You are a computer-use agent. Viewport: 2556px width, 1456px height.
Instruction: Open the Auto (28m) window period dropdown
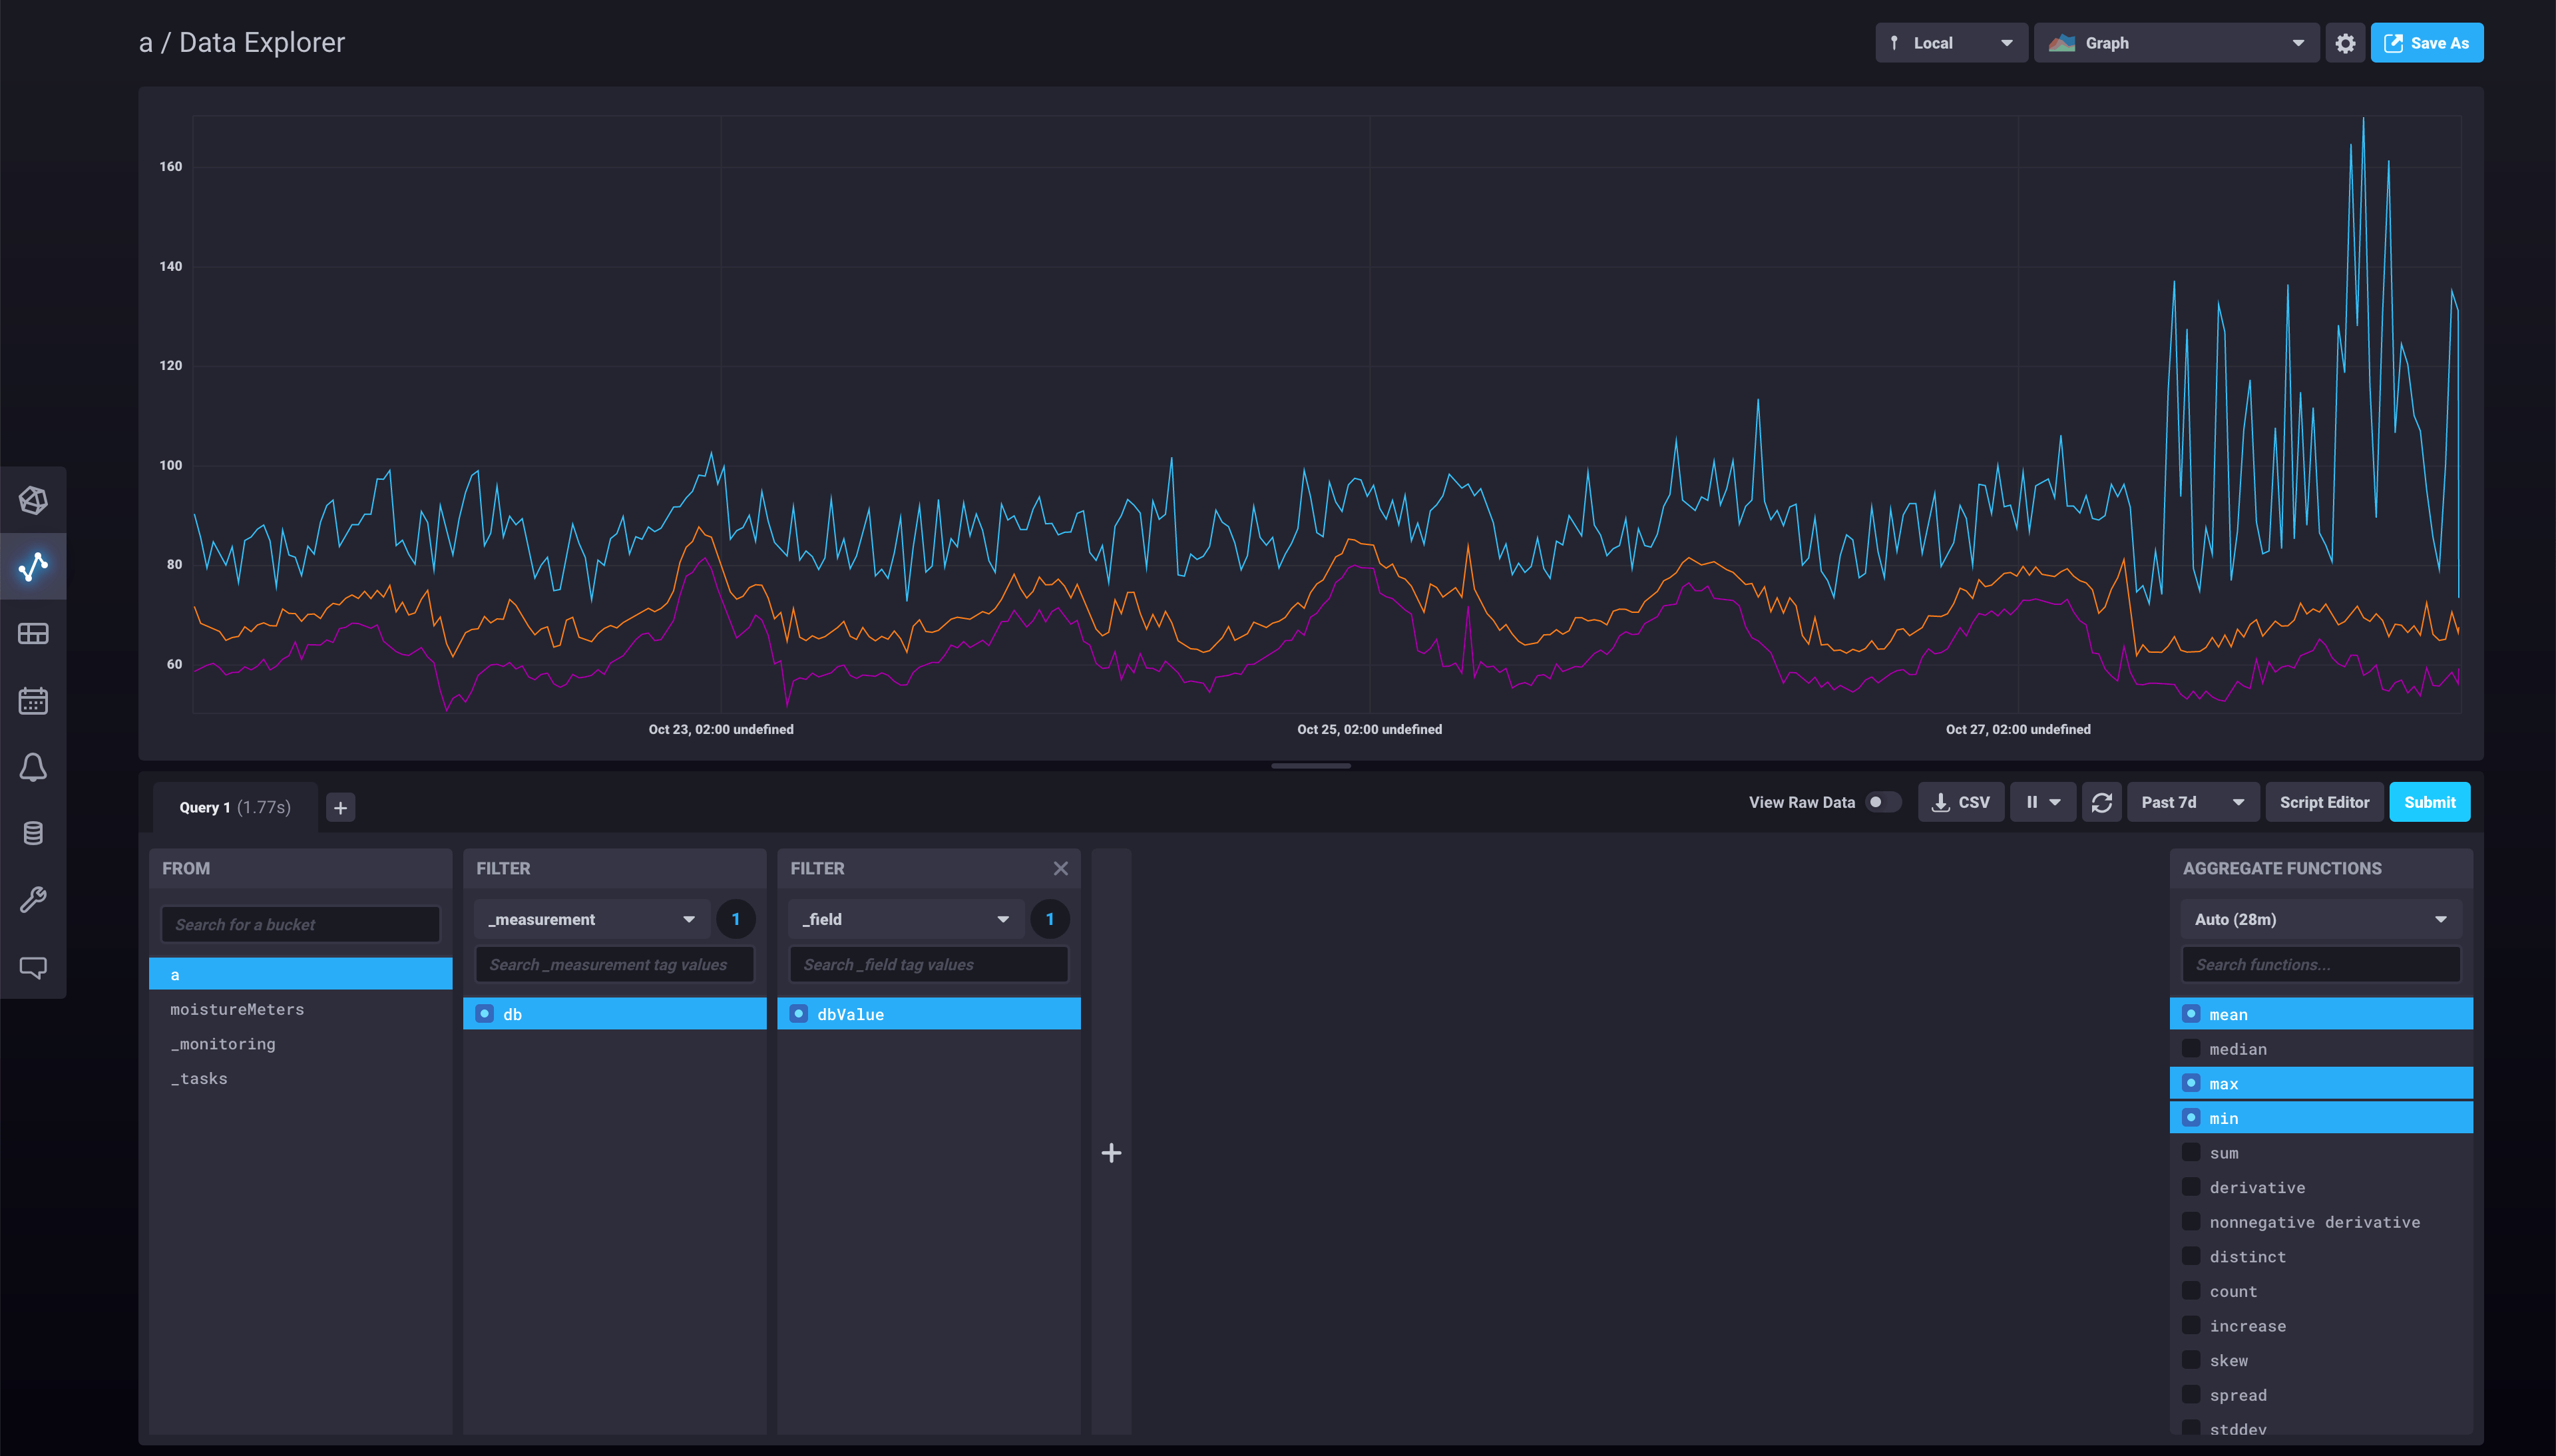pos(2320,919)
